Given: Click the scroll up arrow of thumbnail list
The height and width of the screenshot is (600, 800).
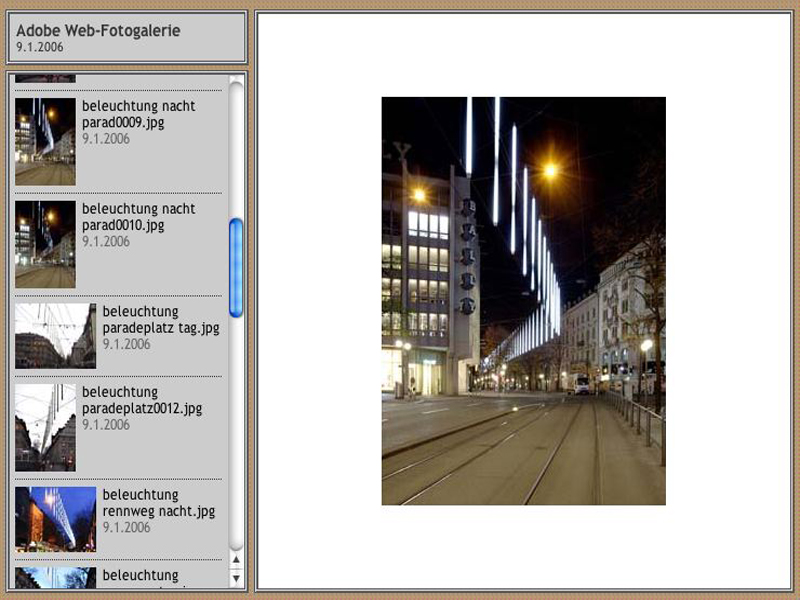Looking at the screenshot, I should pos(236,560).
